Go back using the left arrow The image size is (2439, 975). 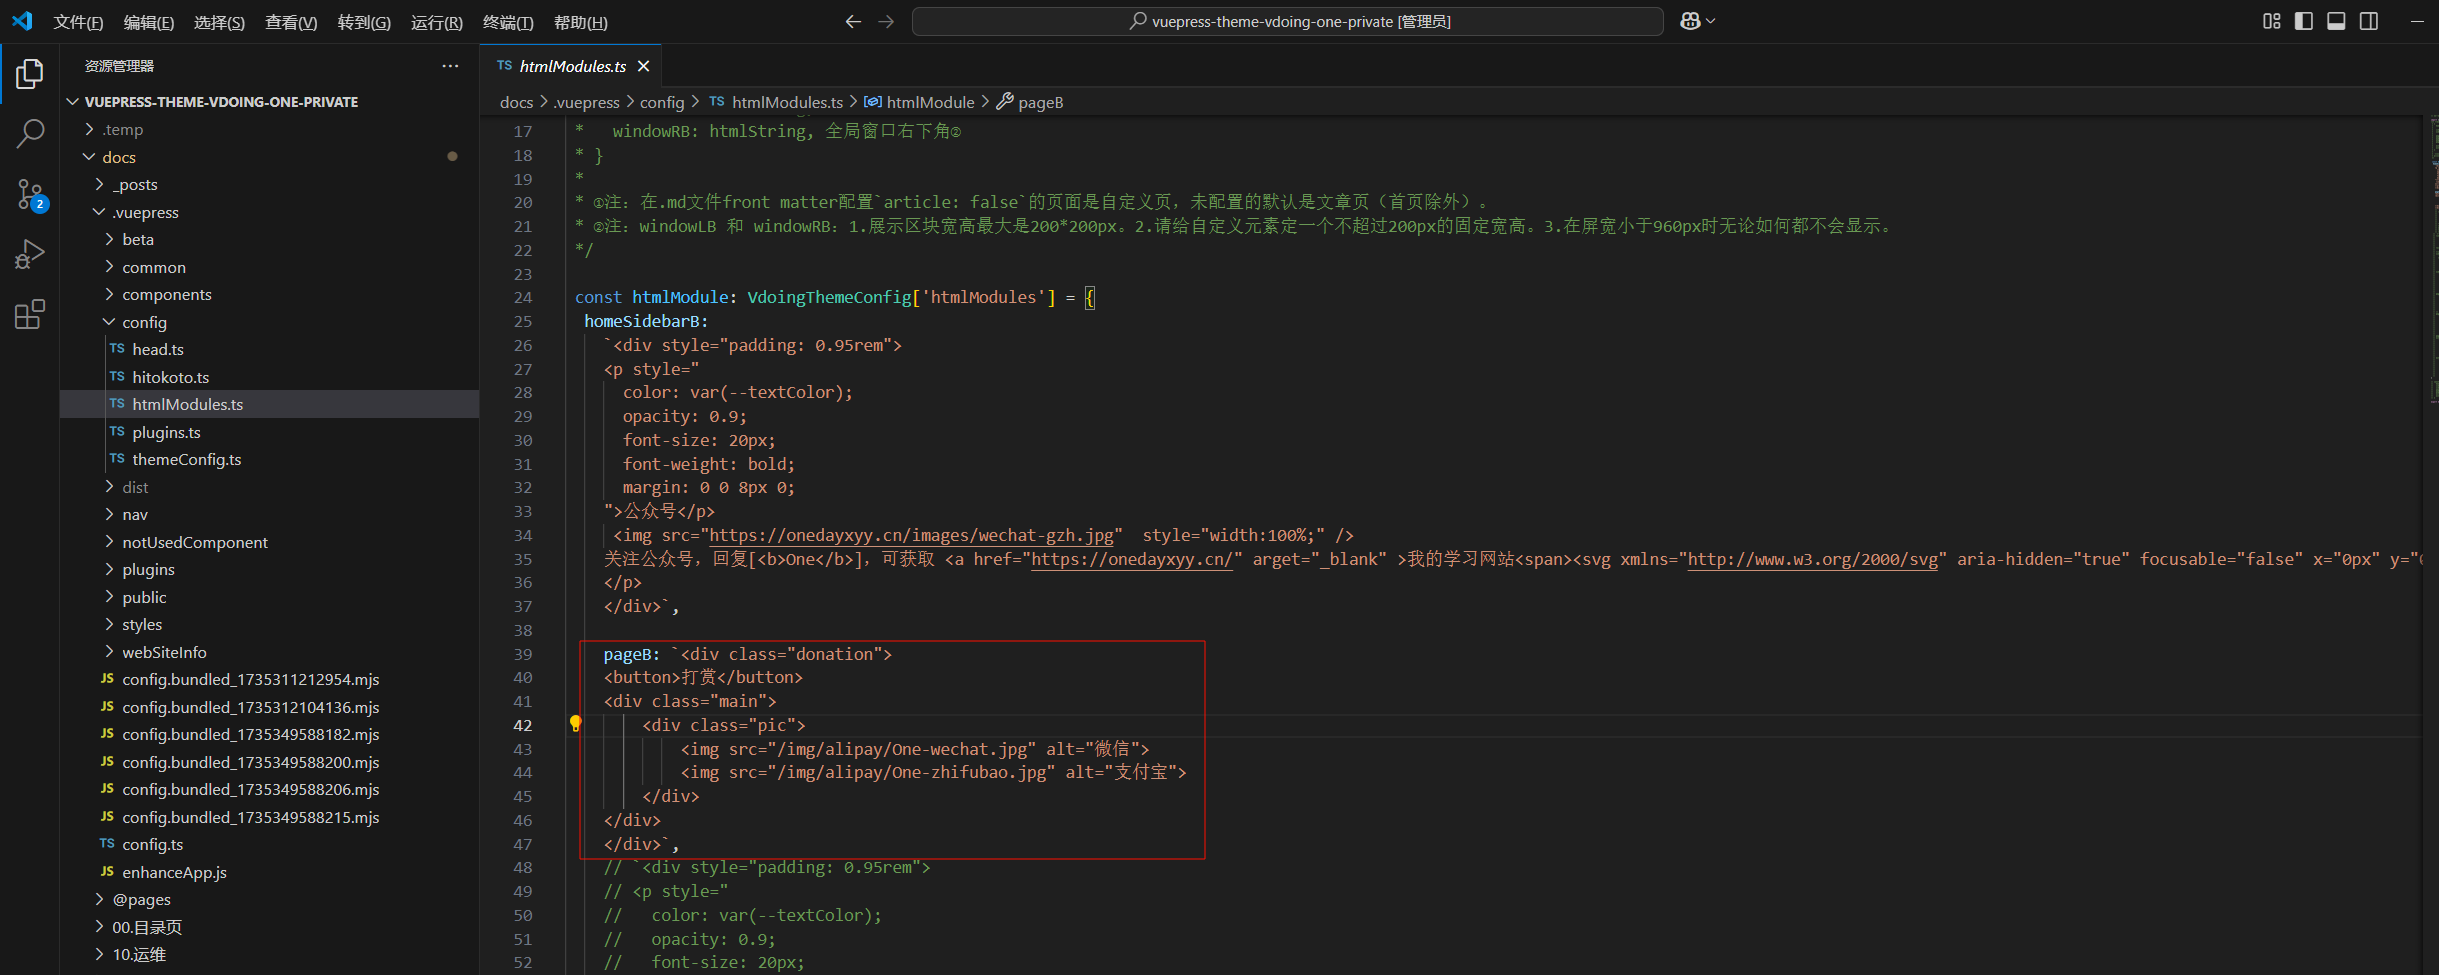pyautogui.click(x=853, y=21)
